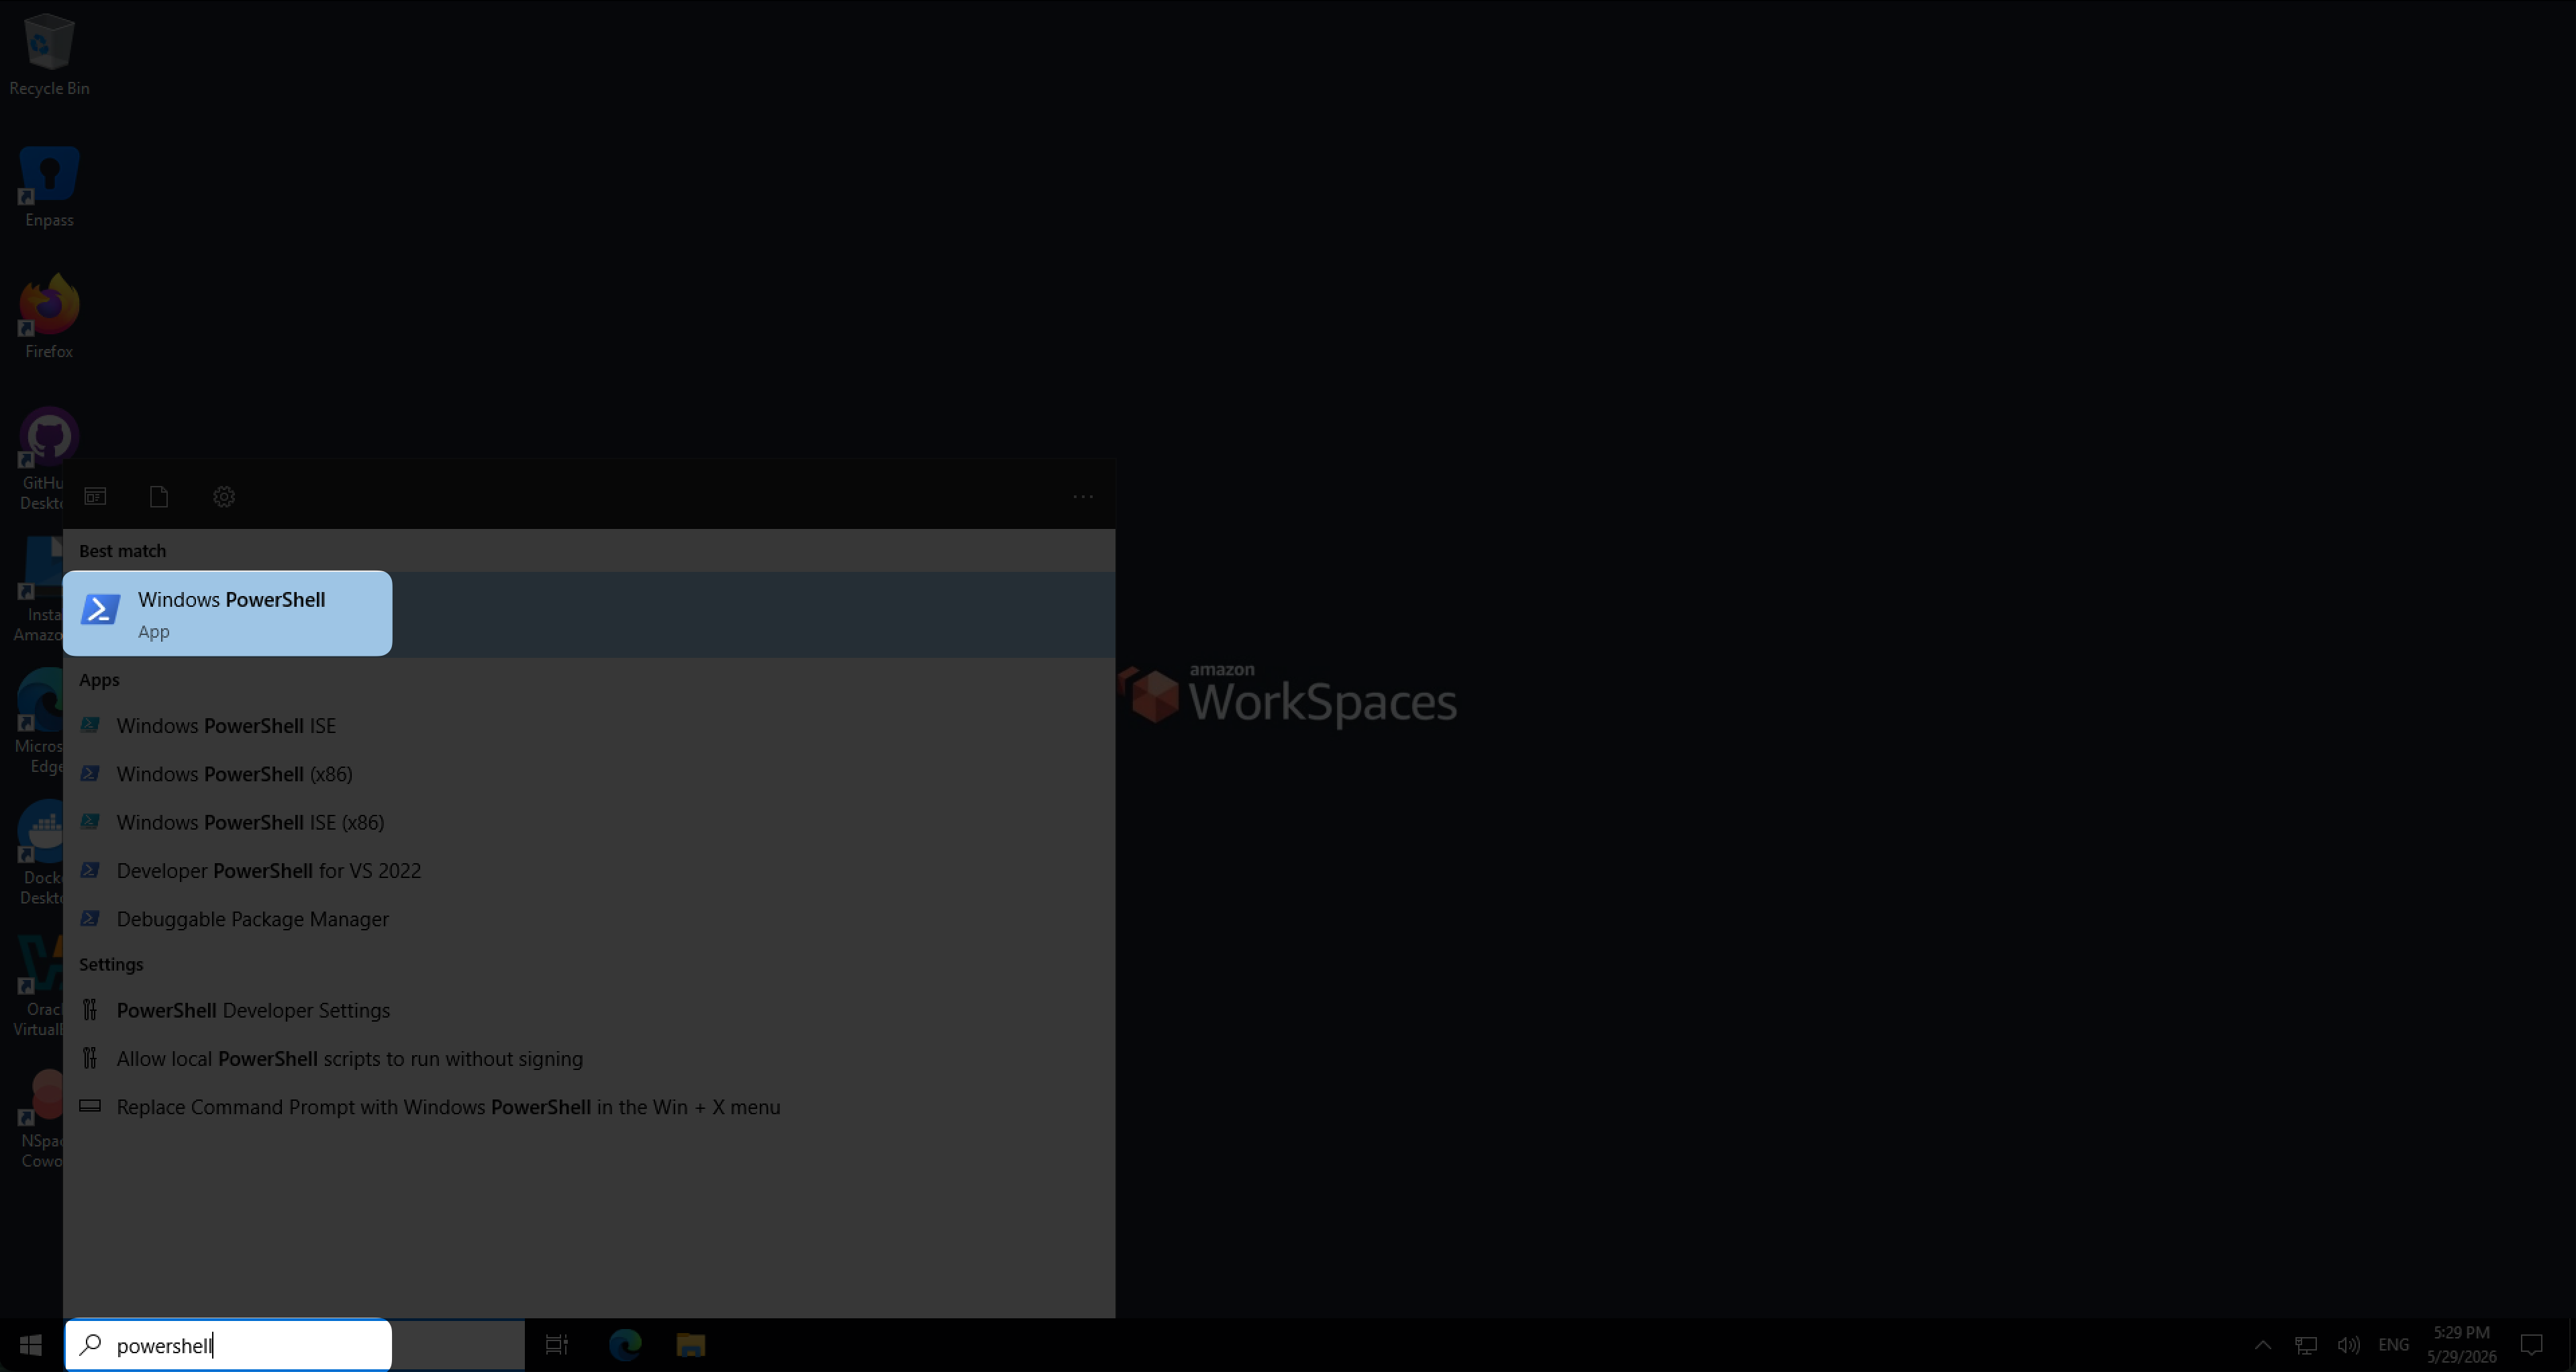
Task: Click the Debuggable Package Manager row icon
Action: [x=90, y=918]
